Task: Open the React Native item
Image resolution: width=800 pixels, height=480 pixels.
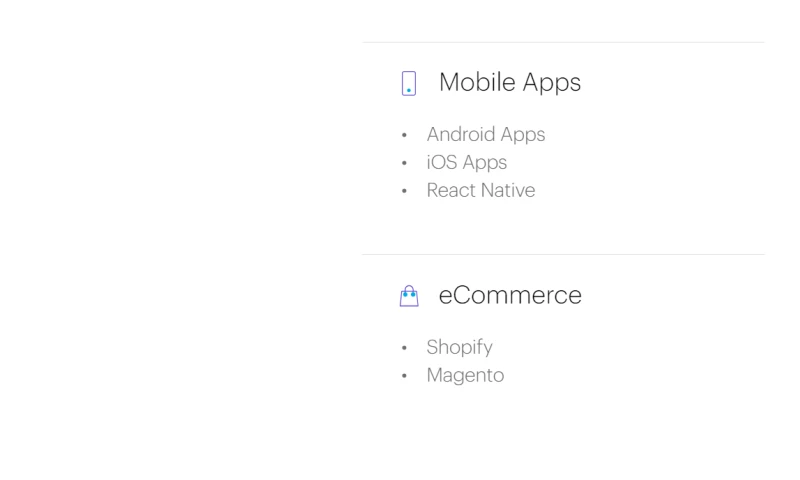Action: (480, 190)
